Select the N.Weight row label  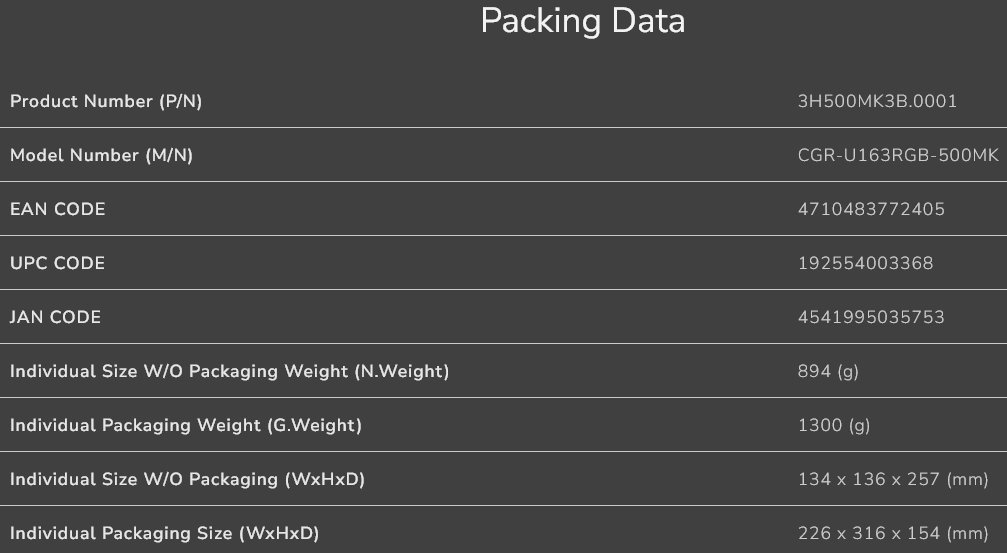[x=229, y=371]
